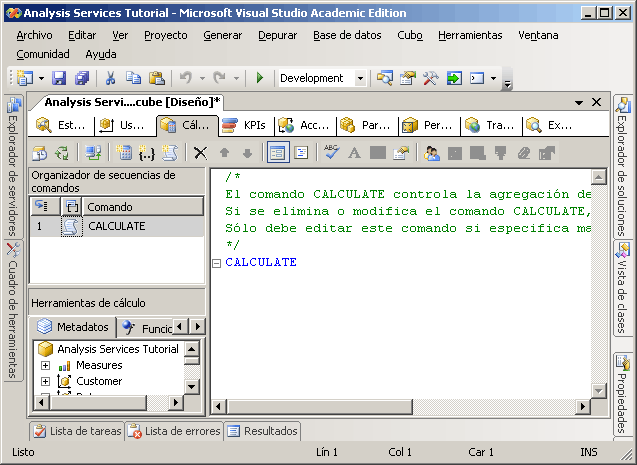Image resolution: width=637 pixels, height=465 pixels.
Task: Cut selection using the scissors icon
Action: pos(110,78)
